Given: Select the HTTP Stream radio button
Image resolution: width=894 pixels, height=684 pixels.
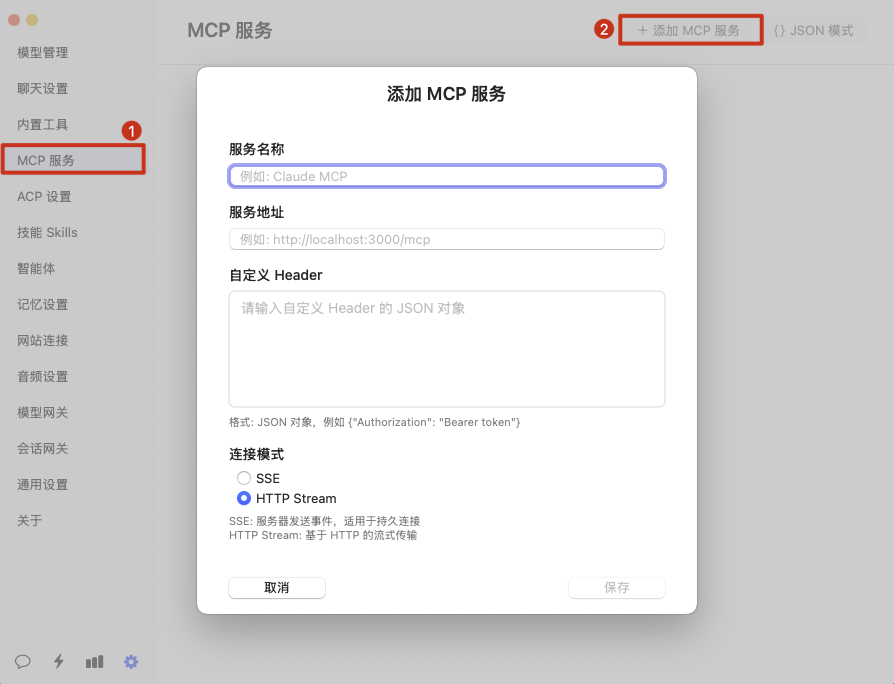Looking at the screenshot, I should (x=243, y=498).
